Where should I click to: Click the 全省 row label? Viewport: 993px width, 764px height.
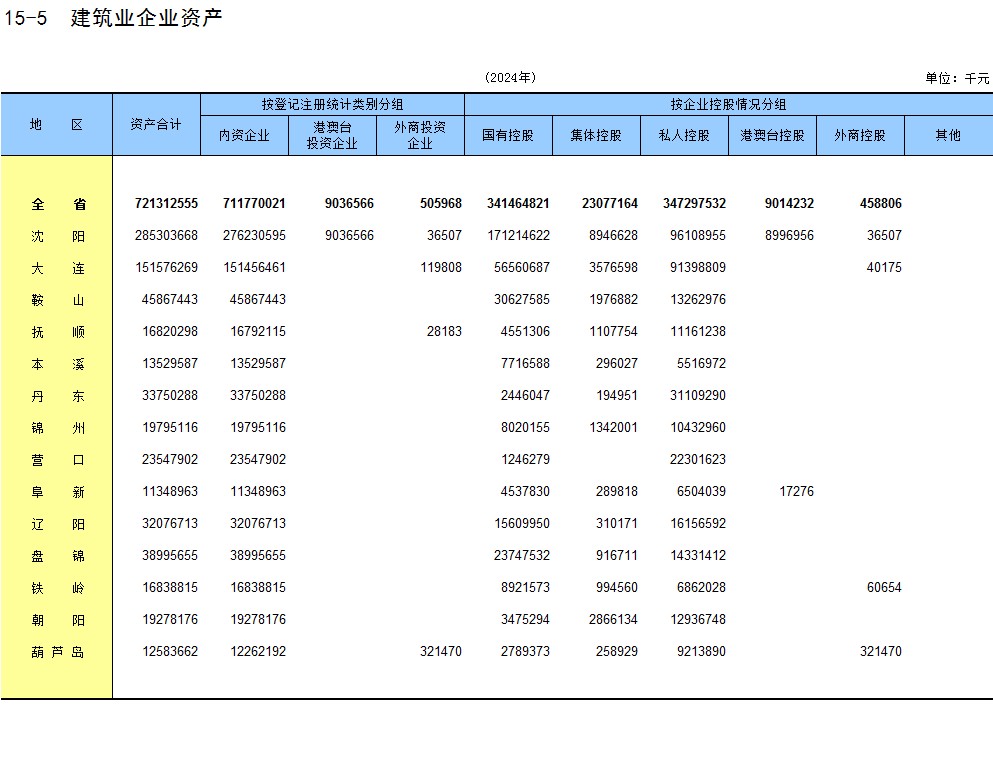(58, 204)
